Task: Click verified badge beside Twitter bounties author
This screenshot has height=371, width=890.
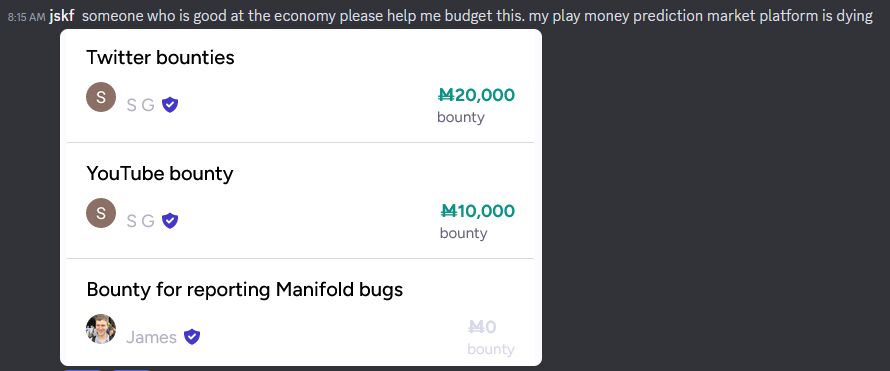Action: click(170, 105)
